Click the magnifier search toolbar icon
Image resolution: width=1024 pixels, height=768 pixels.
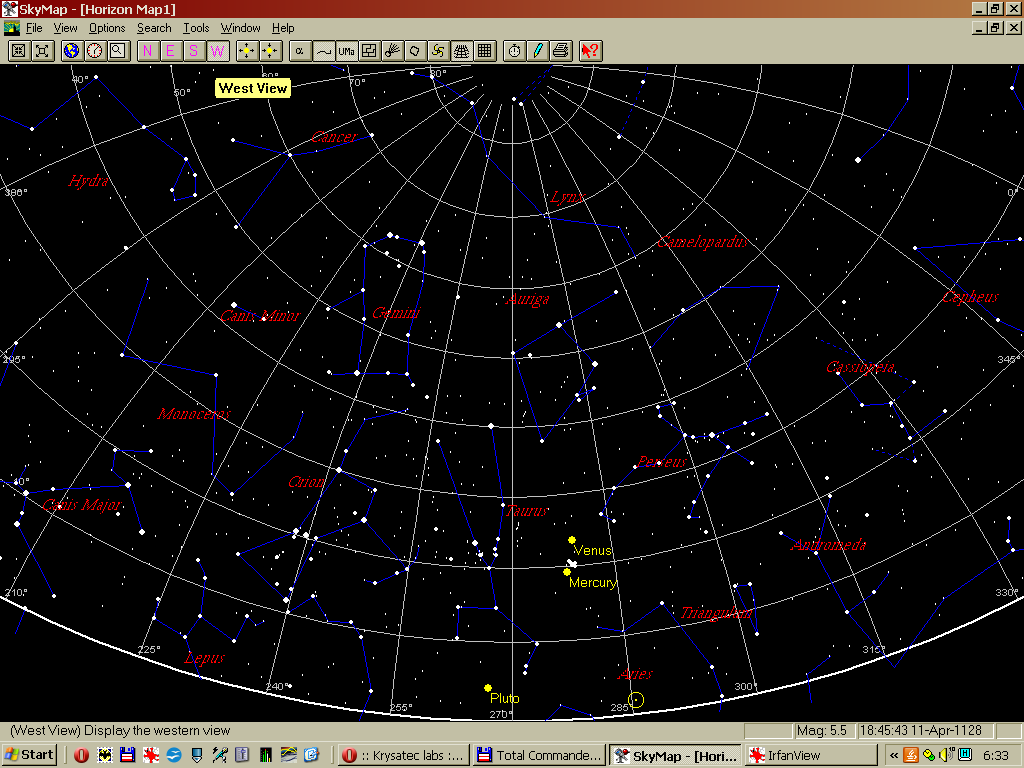click(x=118, y=51)
